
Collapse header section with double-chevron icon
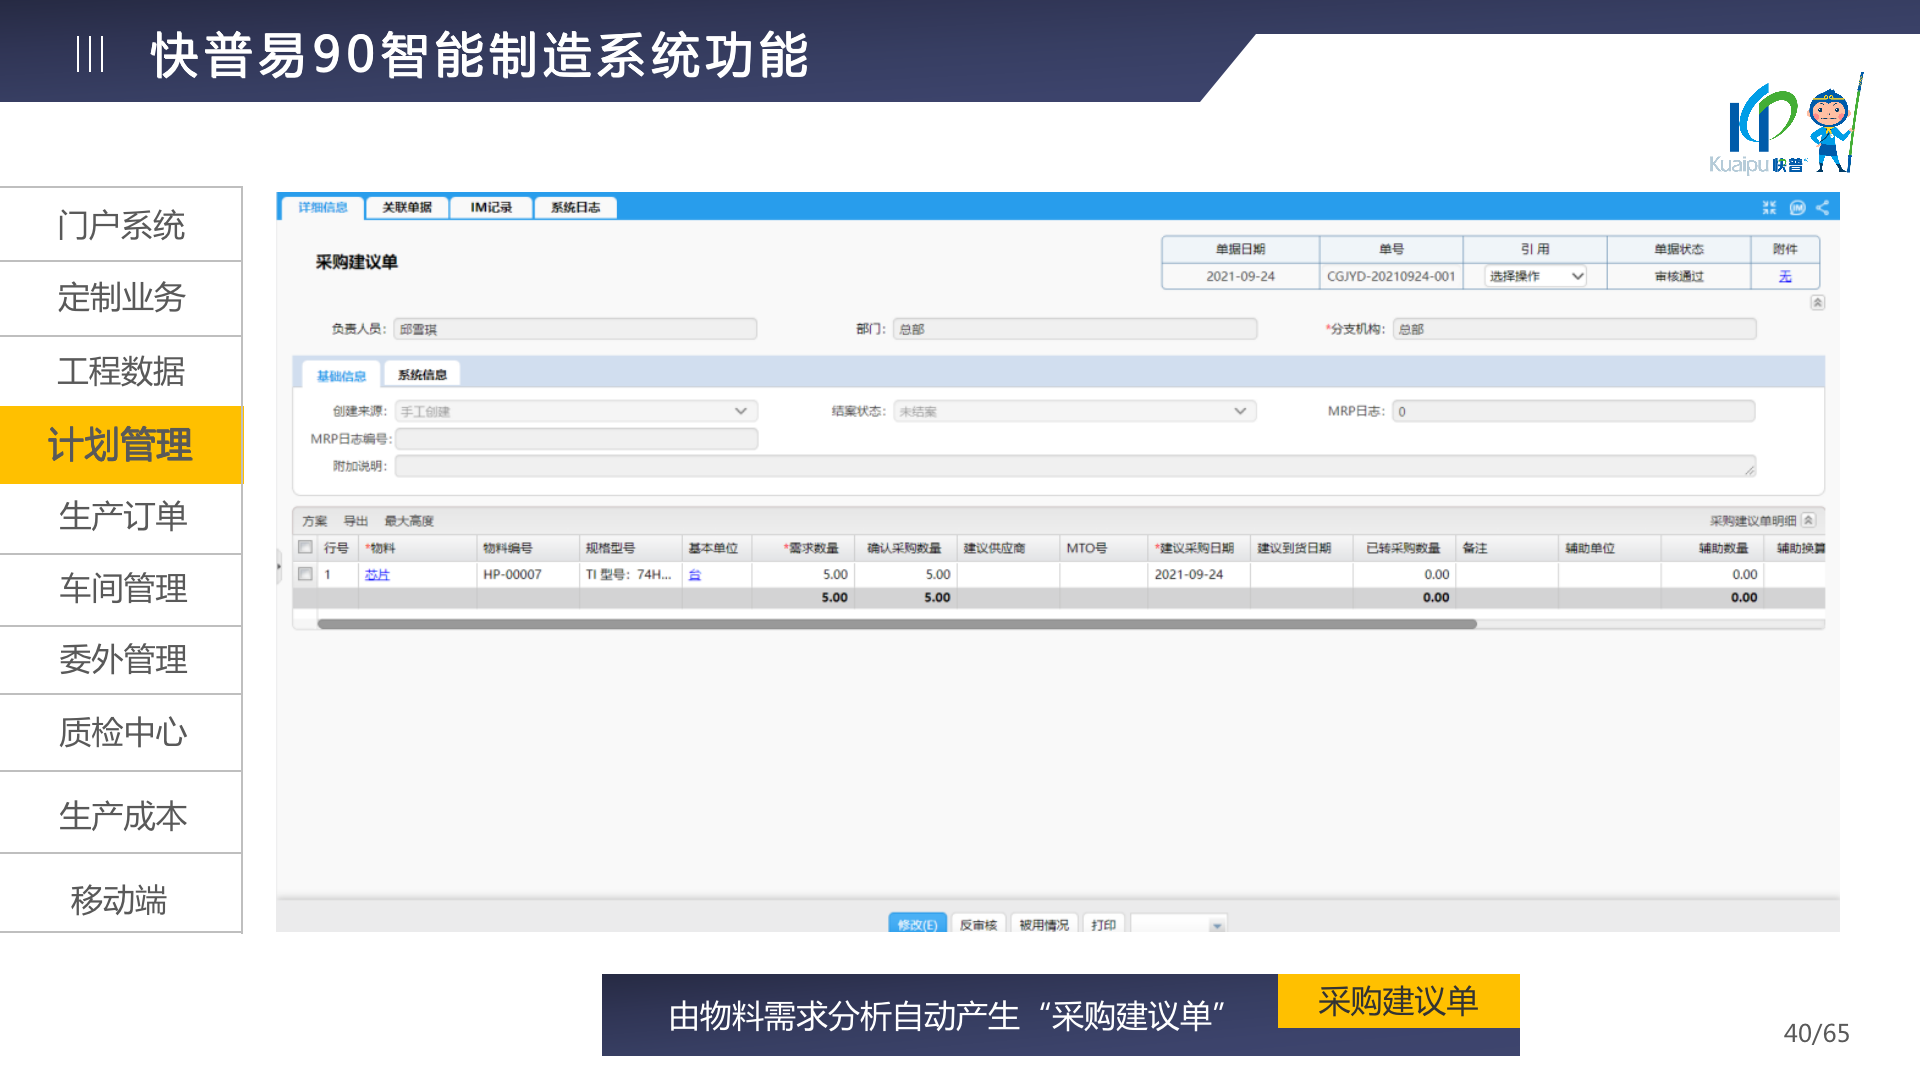(1817, 302)
